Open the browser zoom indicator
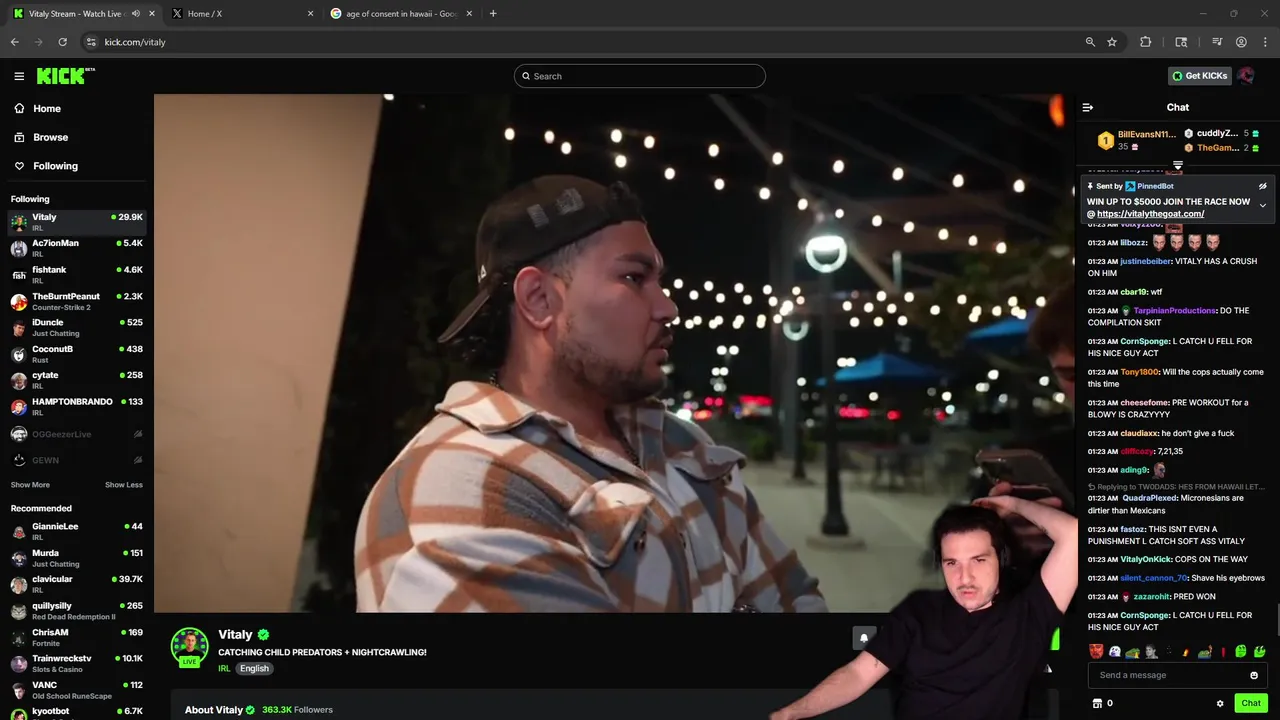The image size is (1280, 720). 1090,42
